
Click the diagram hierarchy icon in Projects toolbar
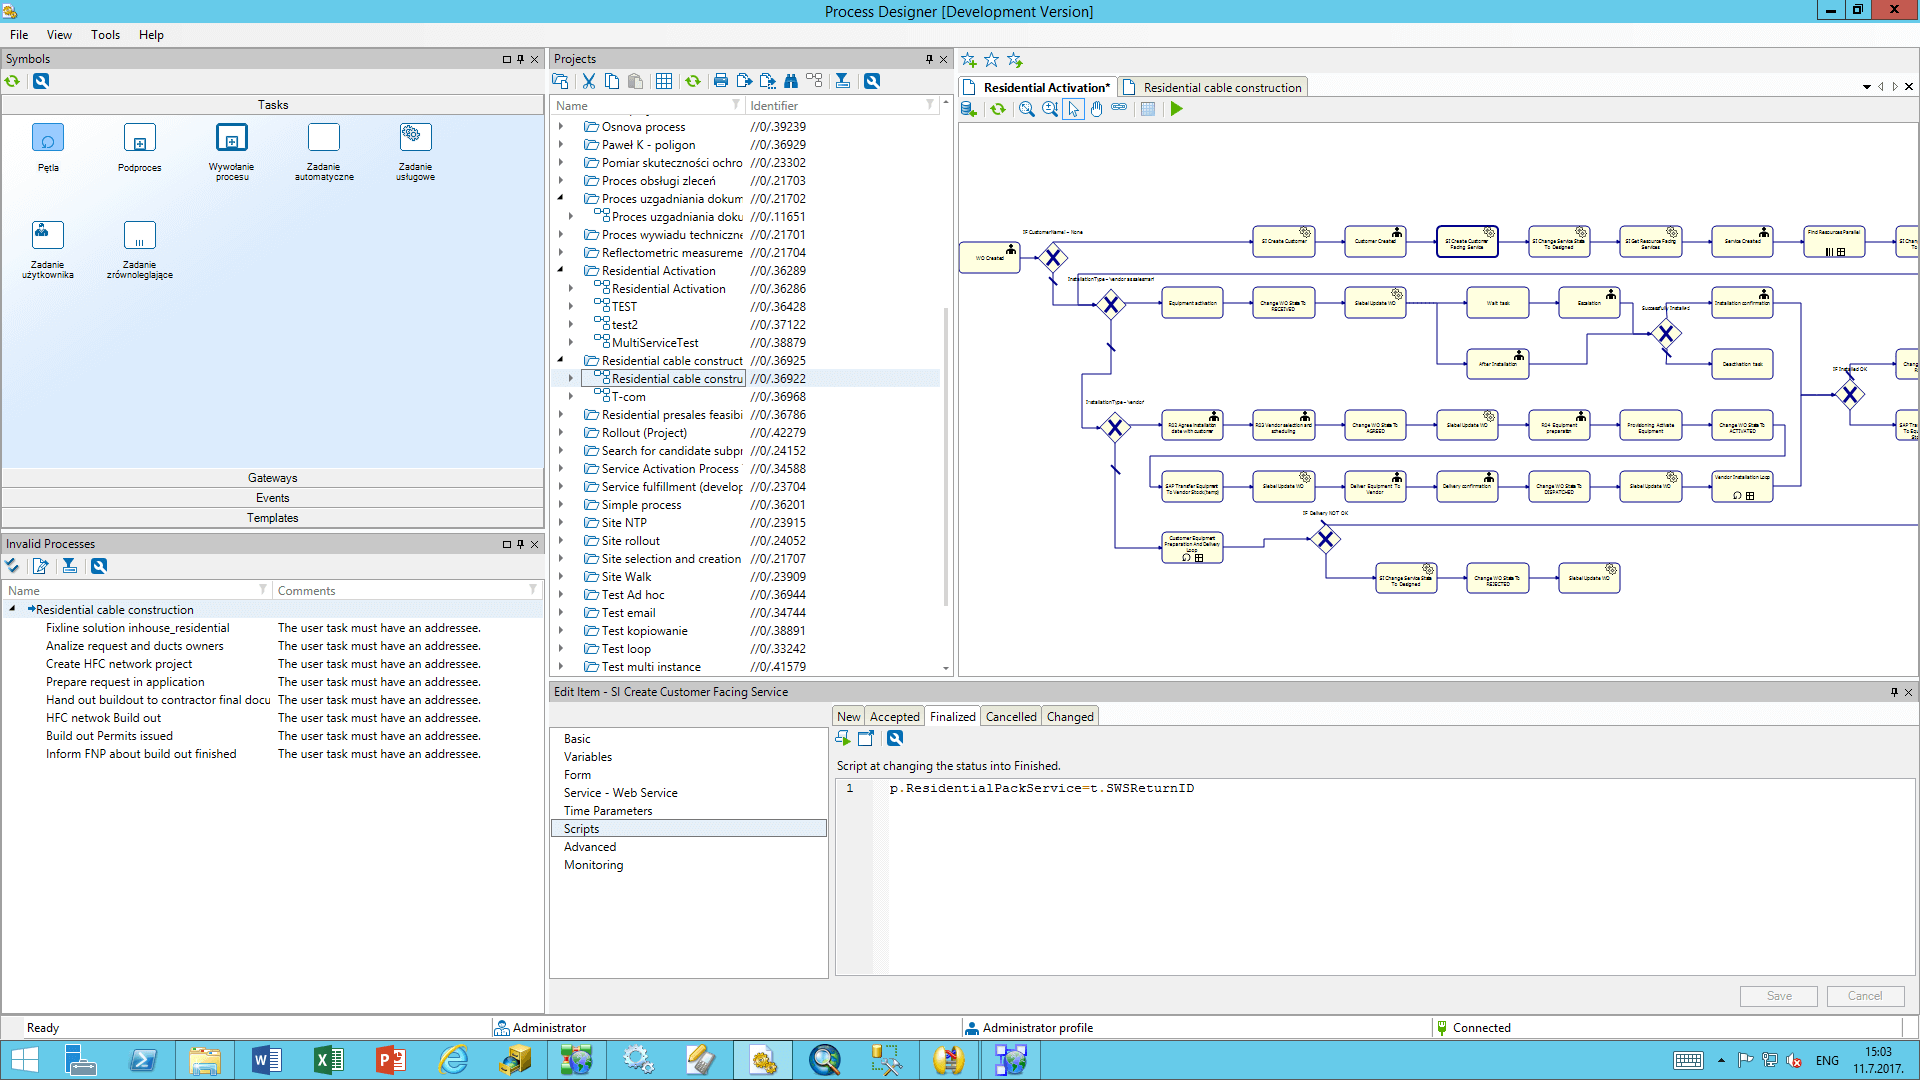[814, 81]
